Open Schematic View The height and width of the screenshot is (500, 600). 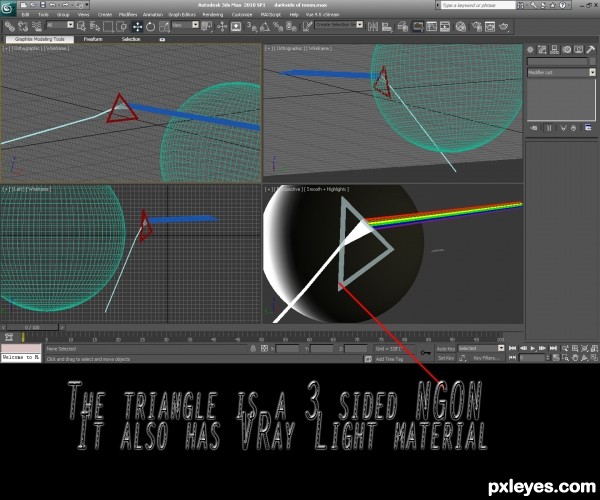pyautogui.click(x=445, y=26)
